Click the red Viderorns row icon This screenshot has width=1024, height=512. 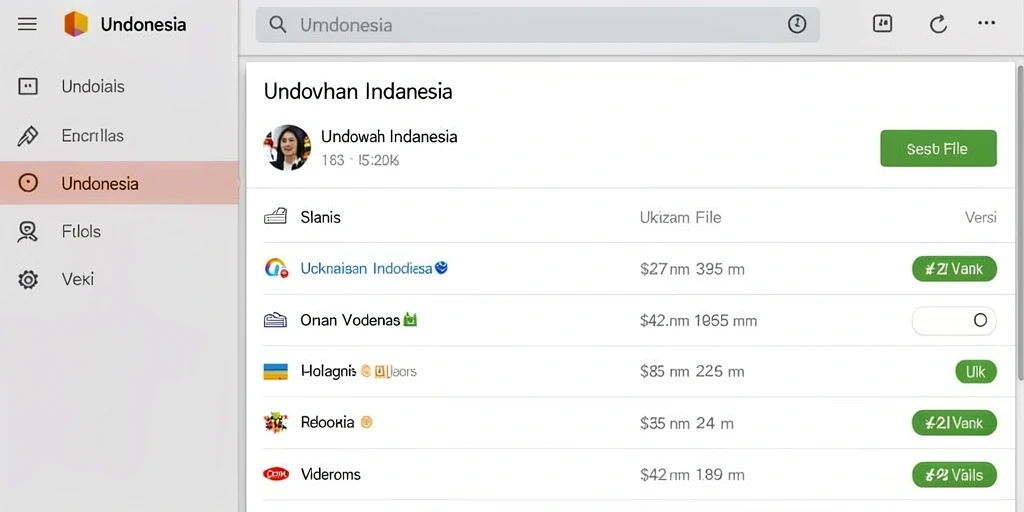276,474
